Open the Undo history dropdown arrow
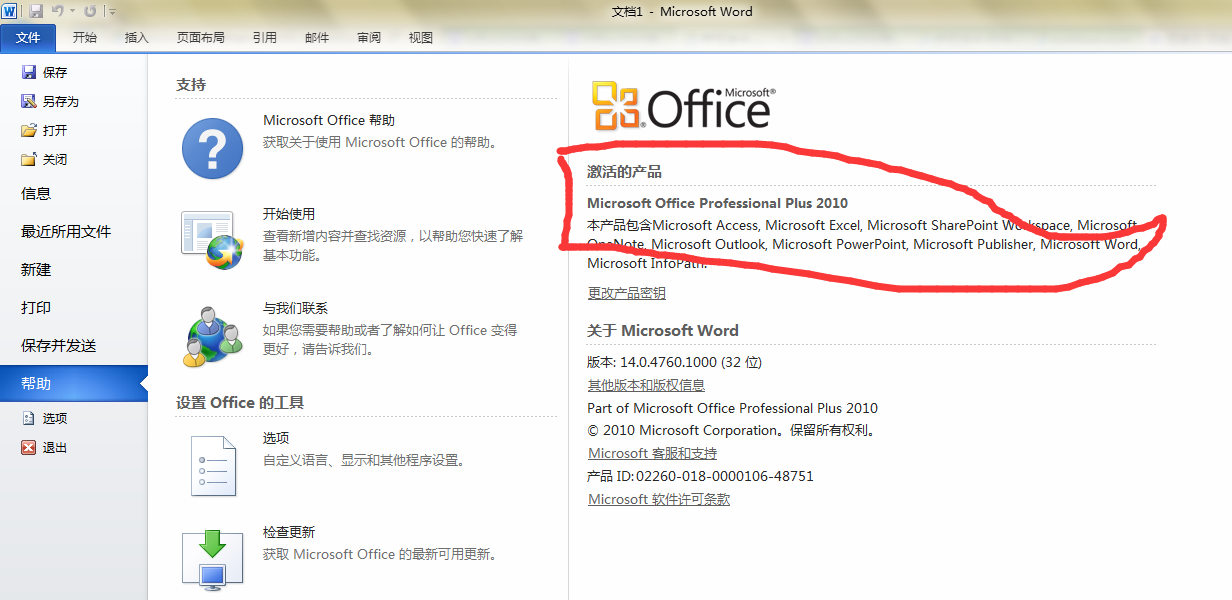 point(72,12)
